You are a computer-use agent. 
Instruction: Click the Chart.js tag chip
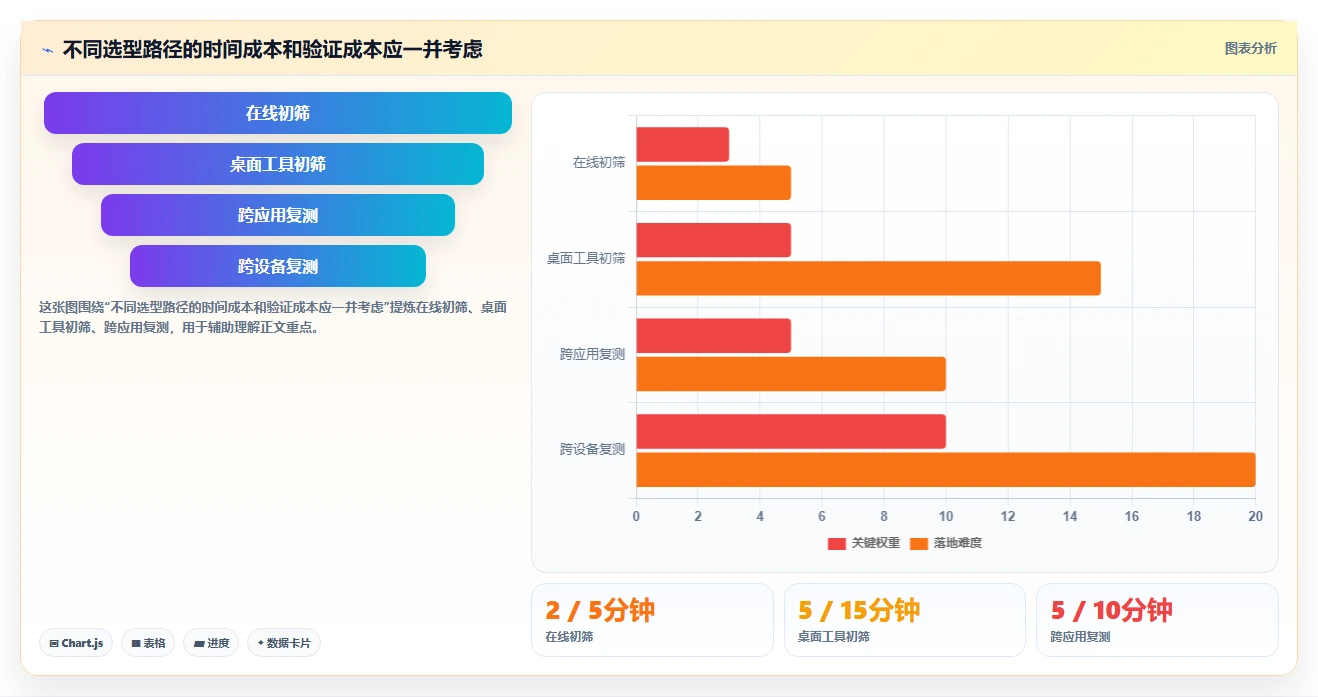(x=76, y=643)
